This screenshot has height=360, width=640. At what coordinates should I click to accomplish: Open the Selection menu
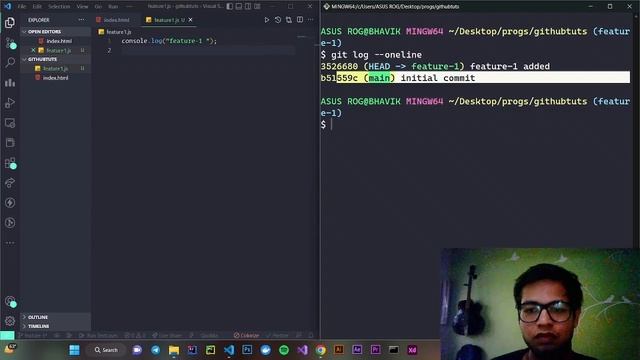(59, 7)
